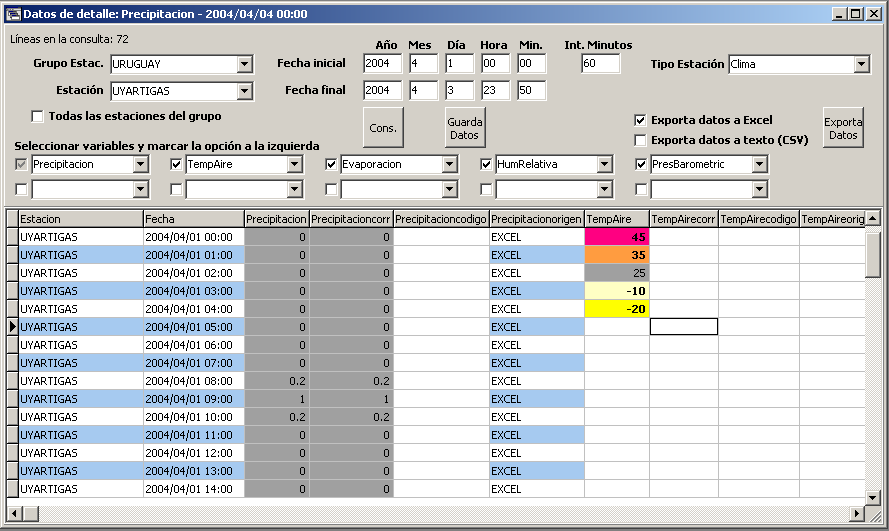
Task: Uncheck Exporta datos a Excel
Action: (x=641, y=120)
